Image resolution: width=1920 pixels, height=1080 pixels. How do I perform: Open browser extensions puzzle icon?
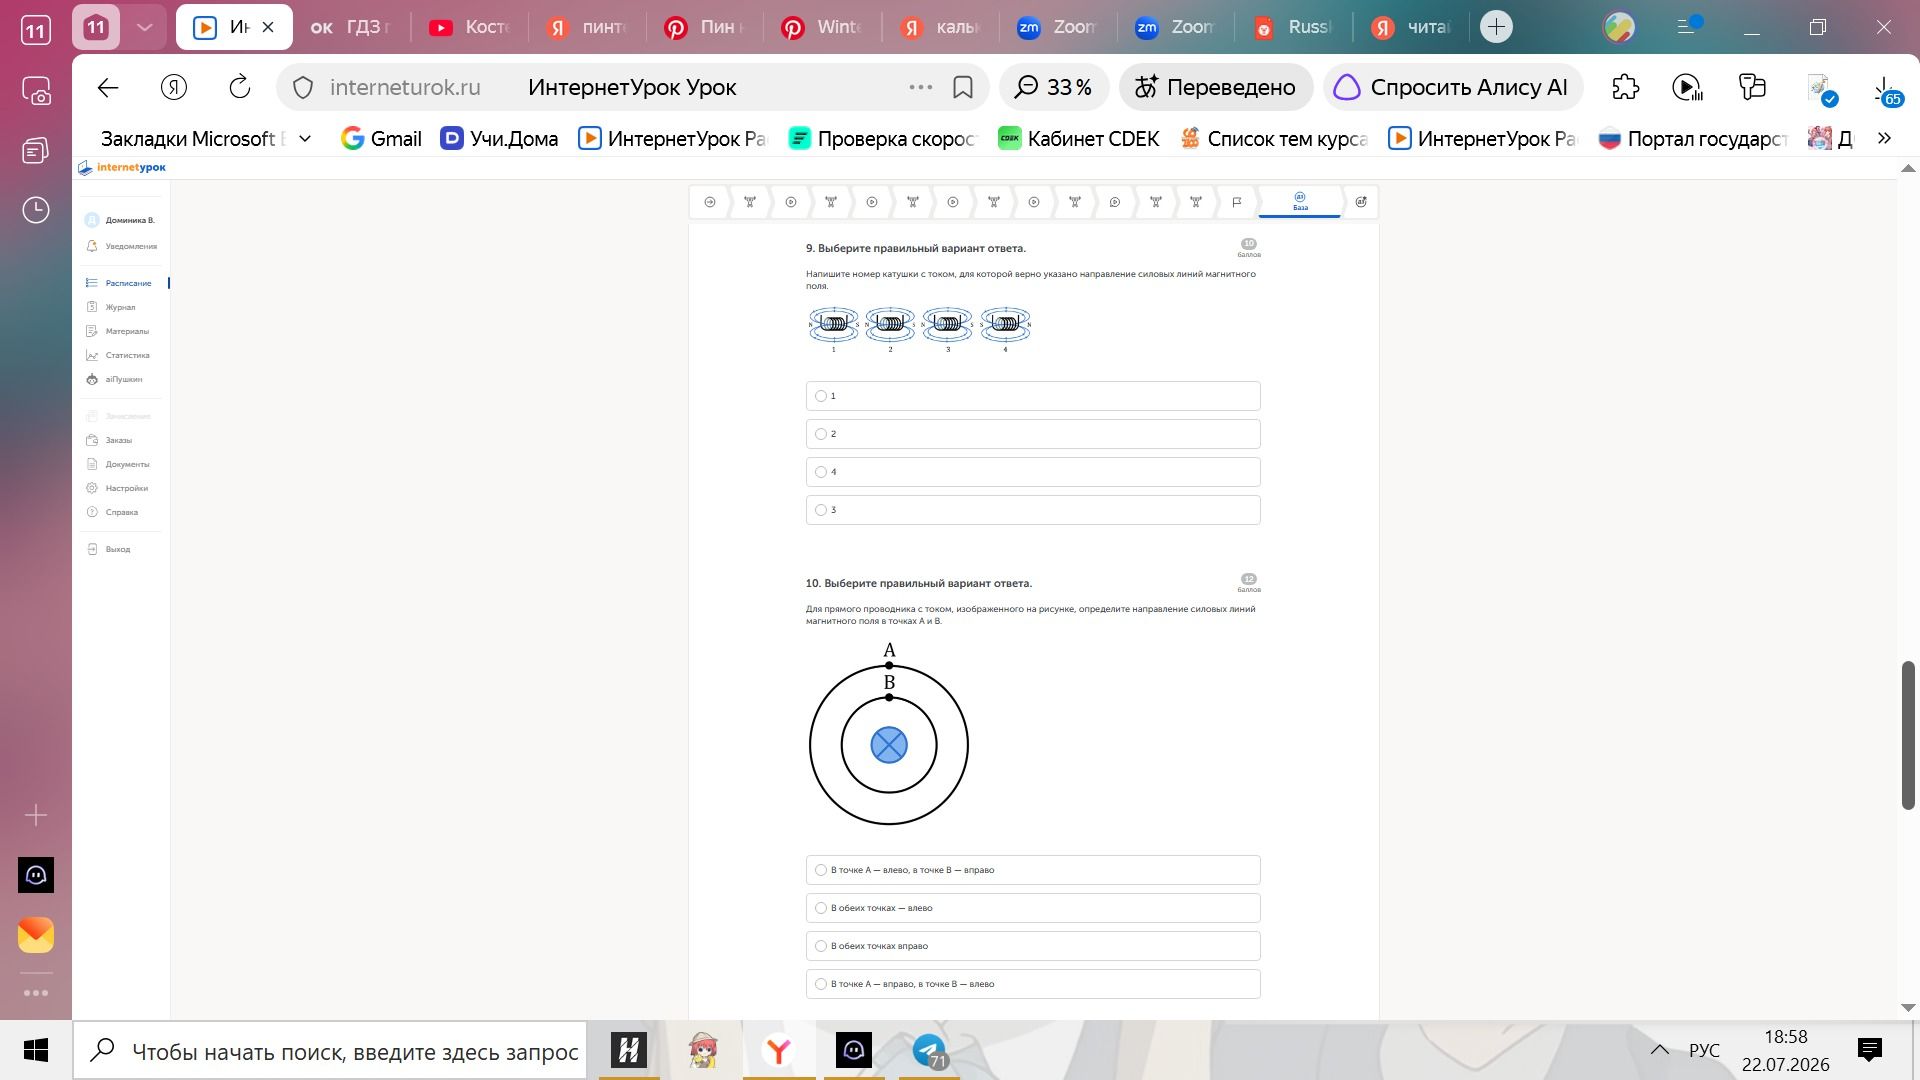(x=1626, y=88)
